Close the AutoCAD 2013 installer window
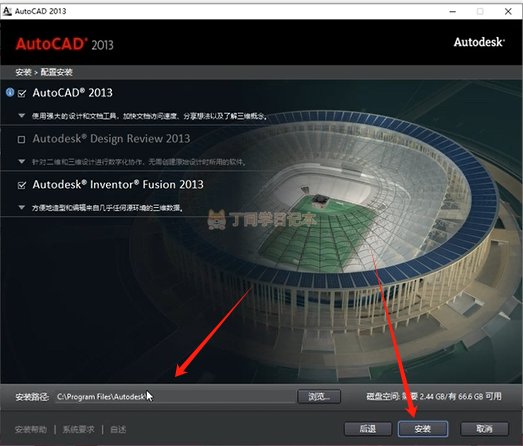Image resolution: width=523 pixels, height=446 pixels. click(x=508, y=11)
